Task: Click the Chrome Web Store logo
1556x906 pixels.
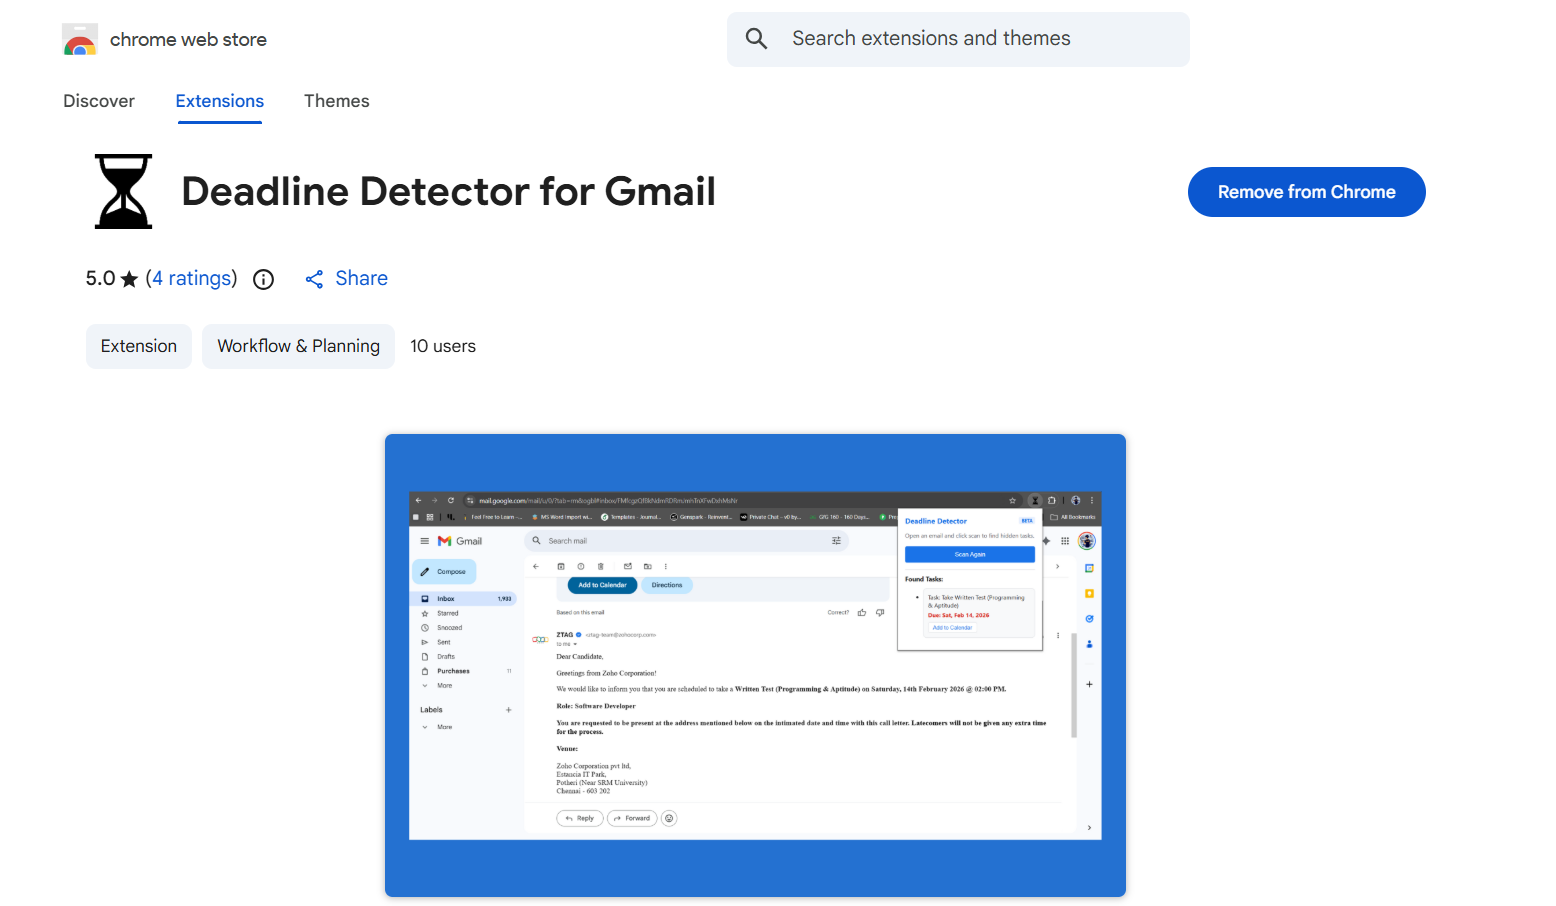Action: pyautogui.click(x=80, y=39)
